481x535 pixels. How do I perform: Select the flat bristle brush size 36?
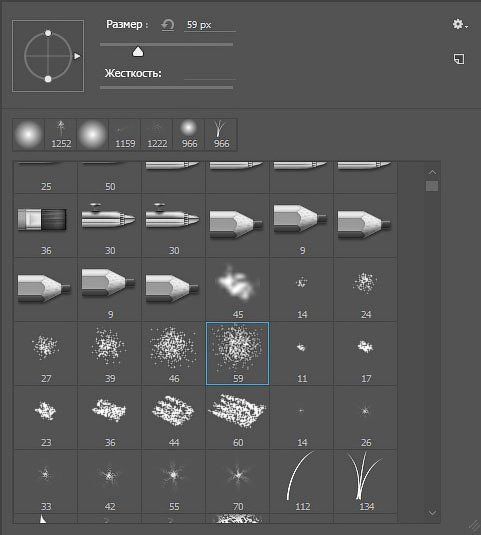point(46,226)
